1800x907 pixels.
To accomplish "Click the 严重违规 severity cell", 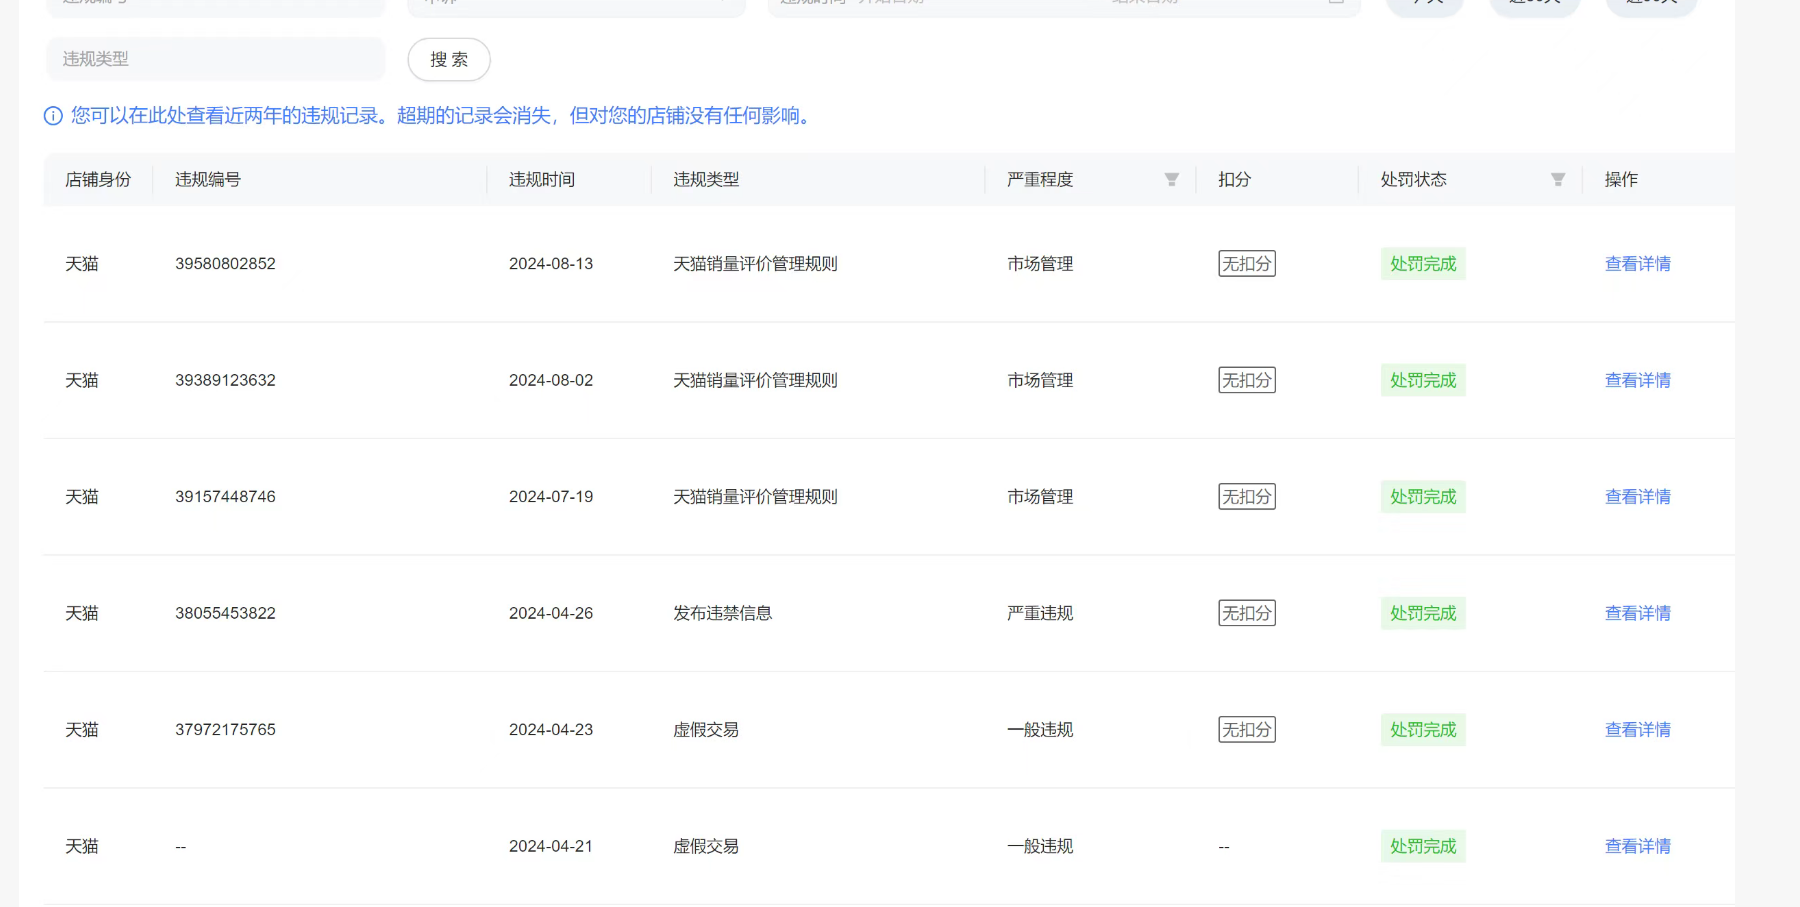I will pyautogui.click(x=1039, y=613).
